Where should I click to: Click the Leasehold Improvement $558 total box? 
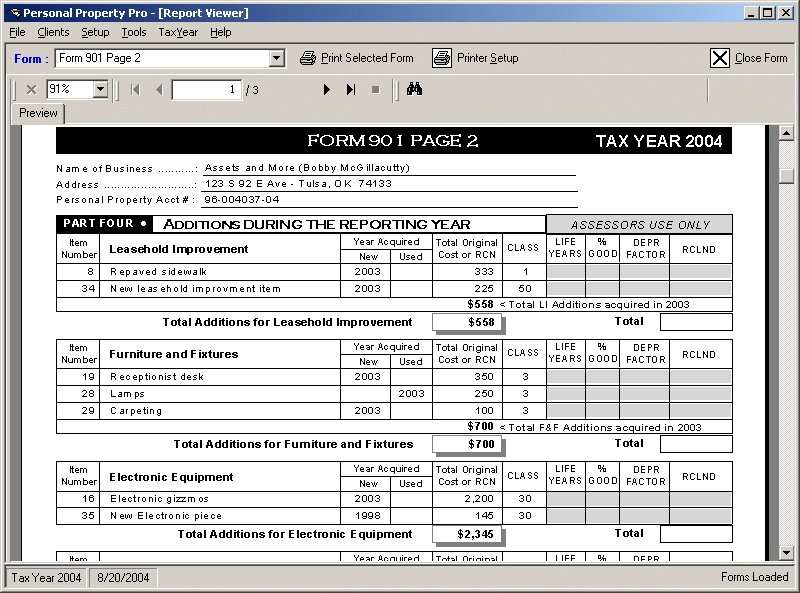(467, 322)
